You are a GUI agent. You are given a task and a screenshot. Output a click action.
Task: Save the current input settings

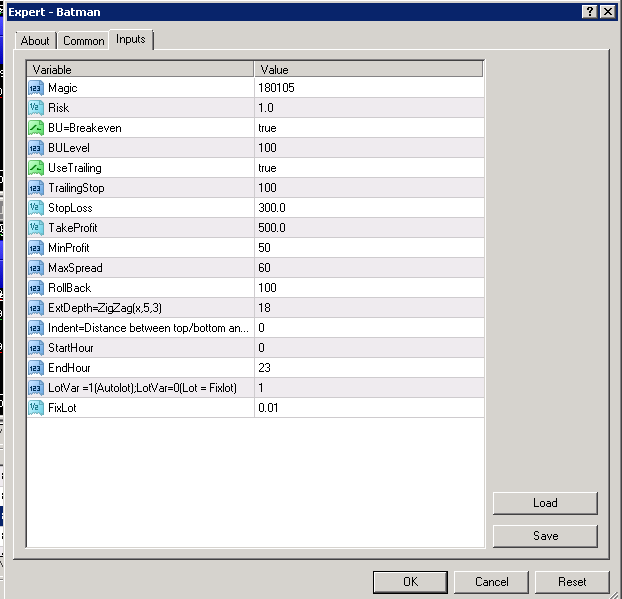point(545,536)
